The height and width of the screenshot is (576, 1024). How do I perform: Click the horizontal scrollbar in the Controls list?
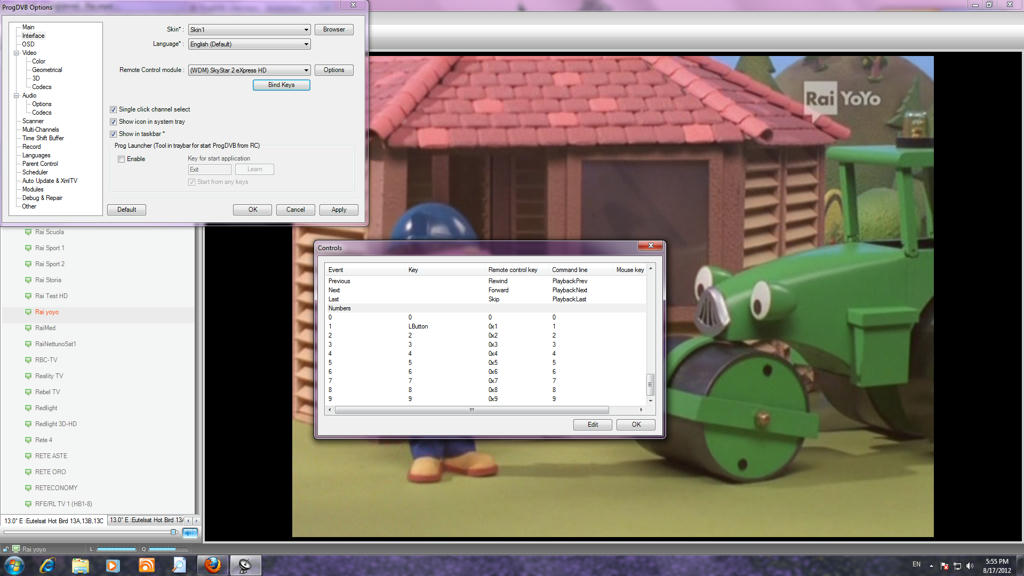tap(472, 410)
